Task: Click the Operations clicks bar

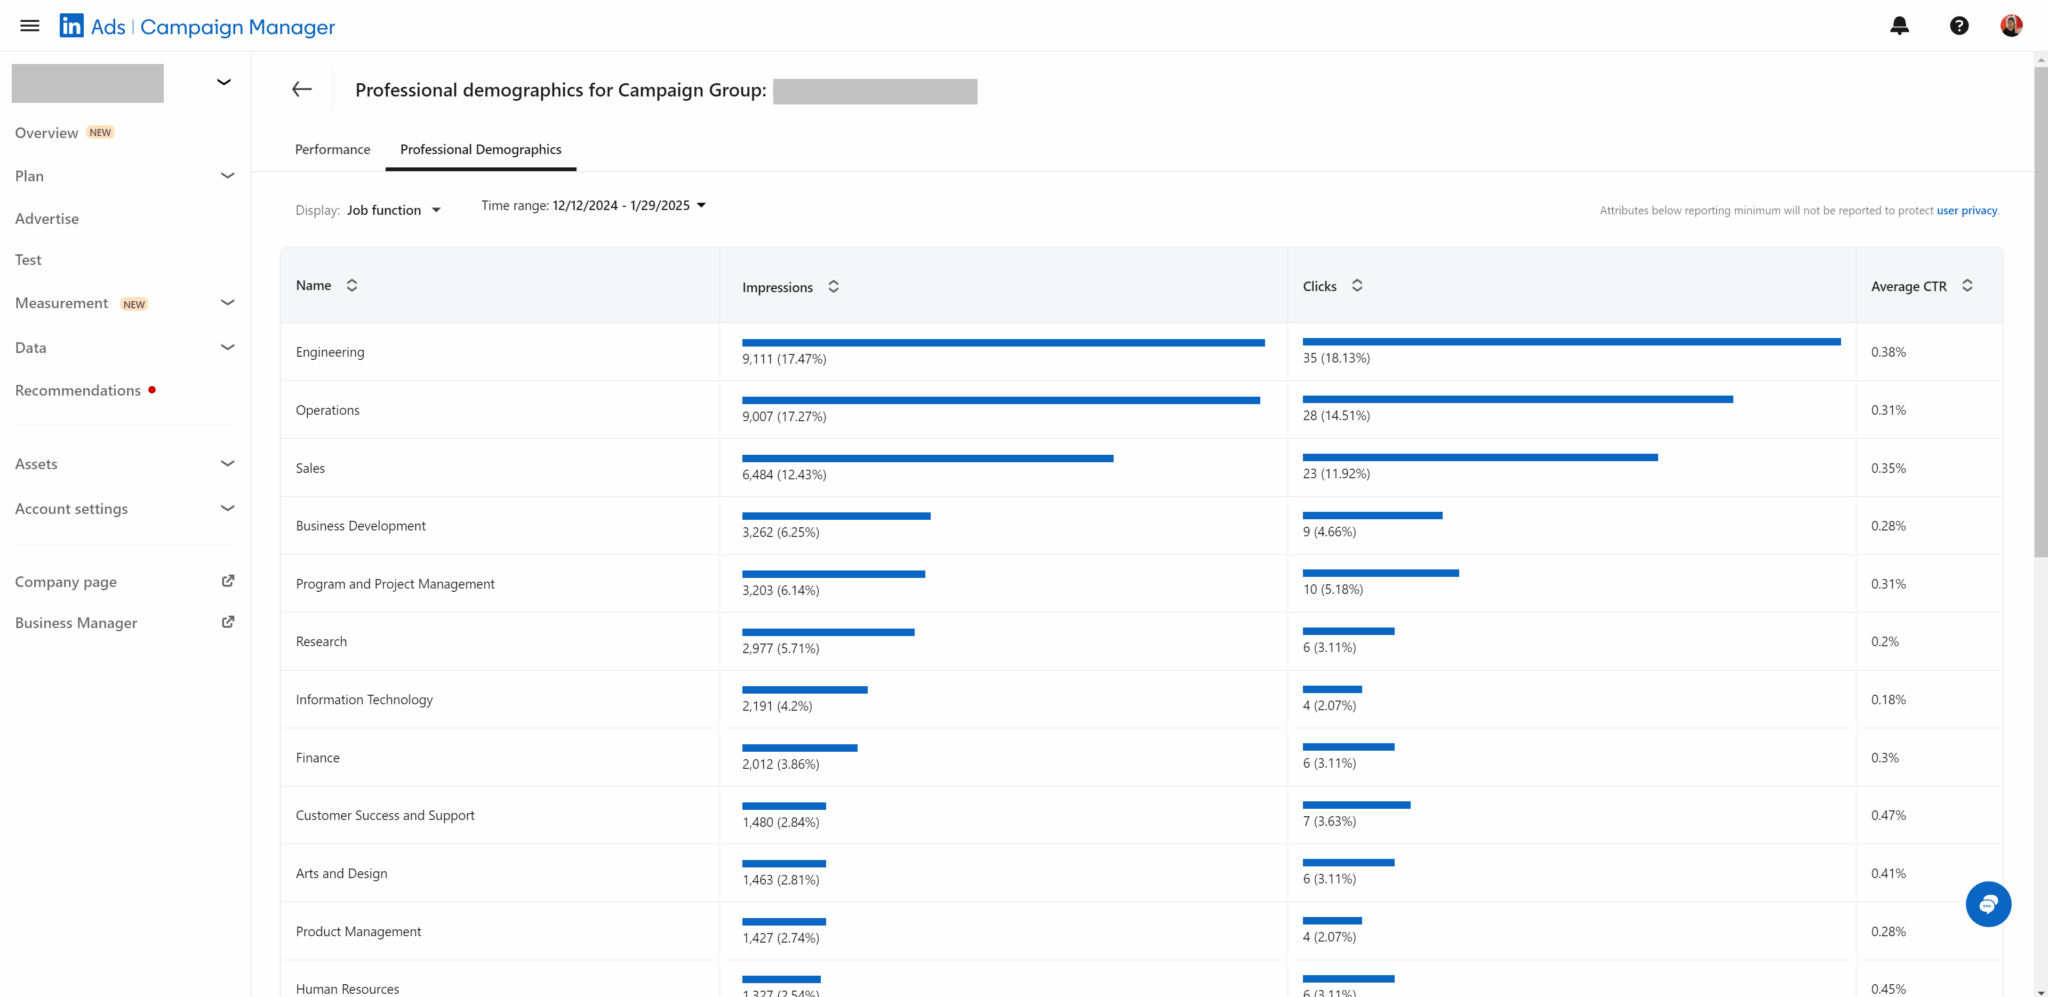Action: (1517, 399)
